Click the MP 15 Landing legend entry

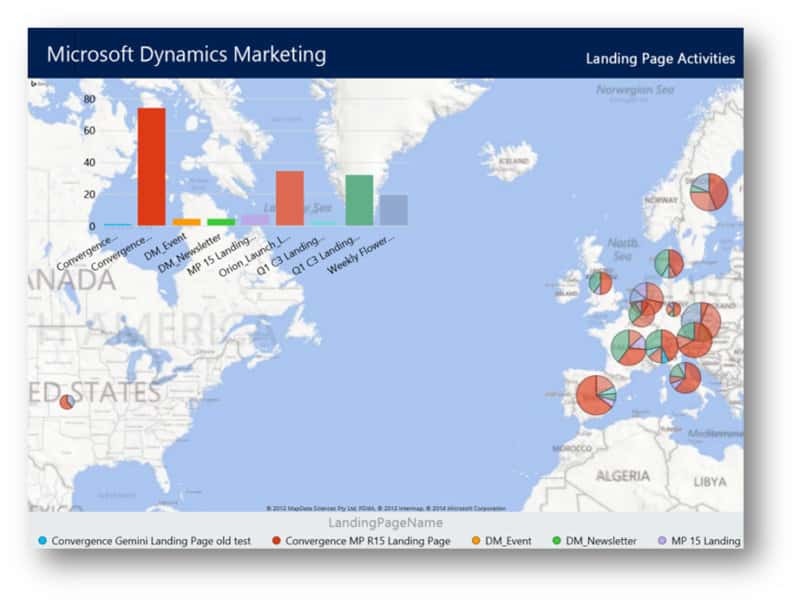tap(698, 541)
